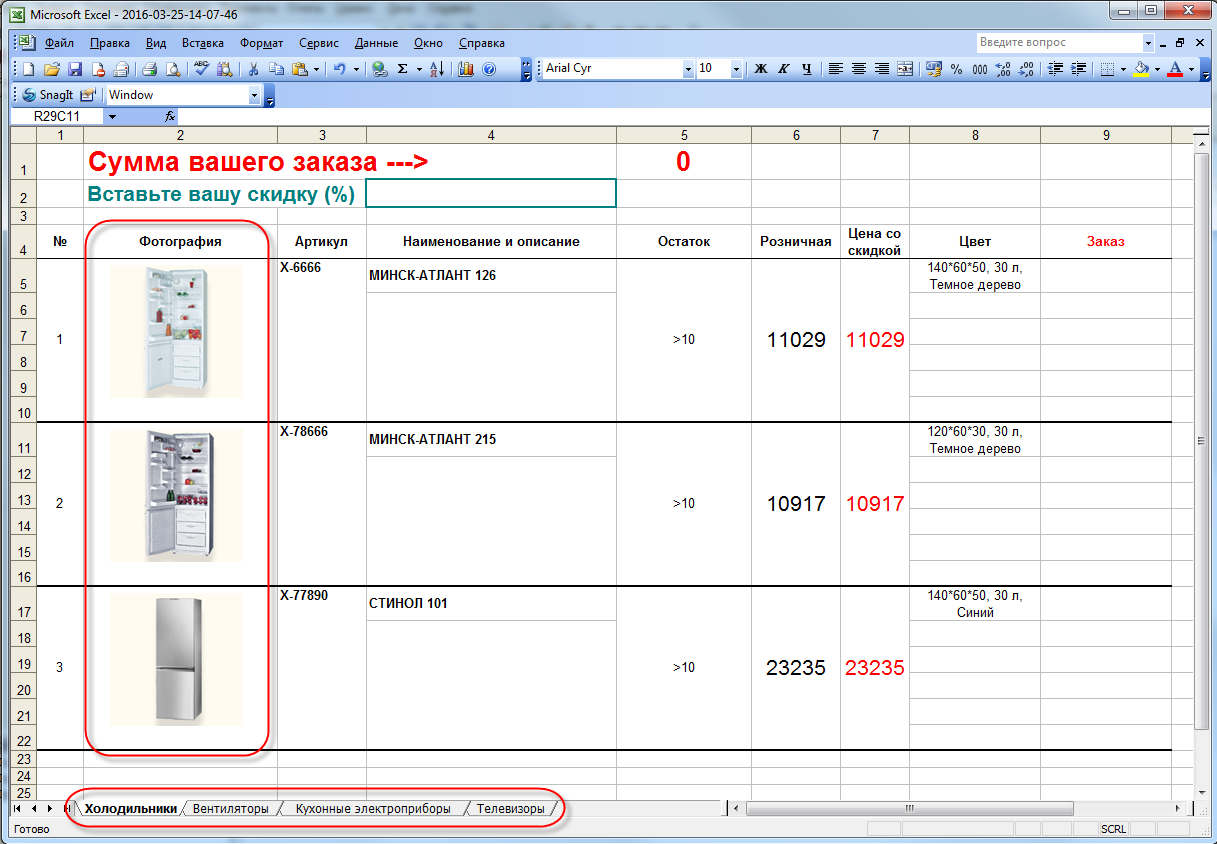The width and height of the screenshot is (1217, 844).
Task: Open the borders dropdown arrow
Action: [1122, 69]
